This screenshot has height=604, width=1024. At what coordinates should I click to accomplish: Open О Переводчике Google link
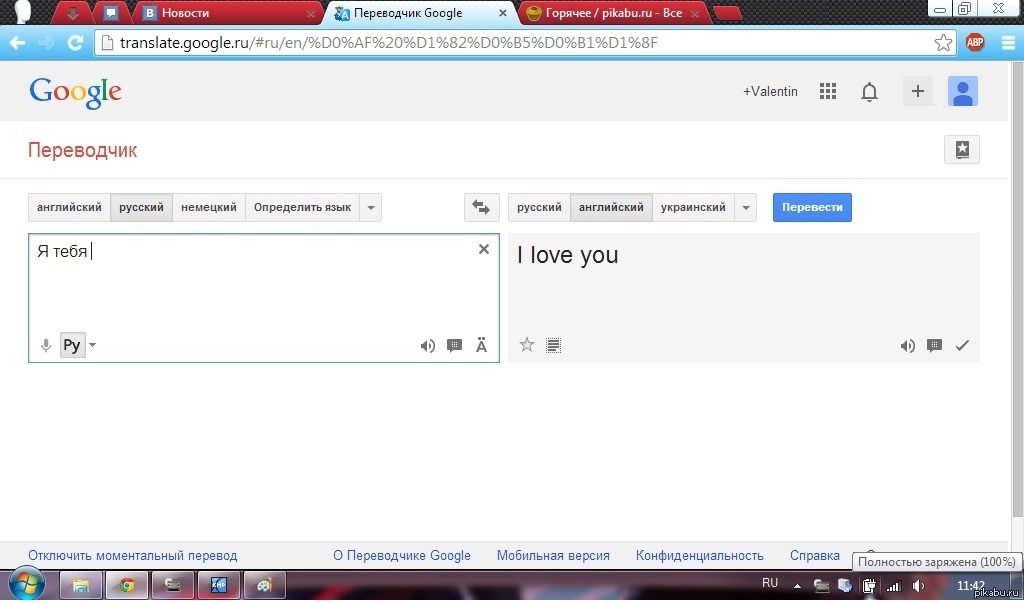[x=402, y=556]
